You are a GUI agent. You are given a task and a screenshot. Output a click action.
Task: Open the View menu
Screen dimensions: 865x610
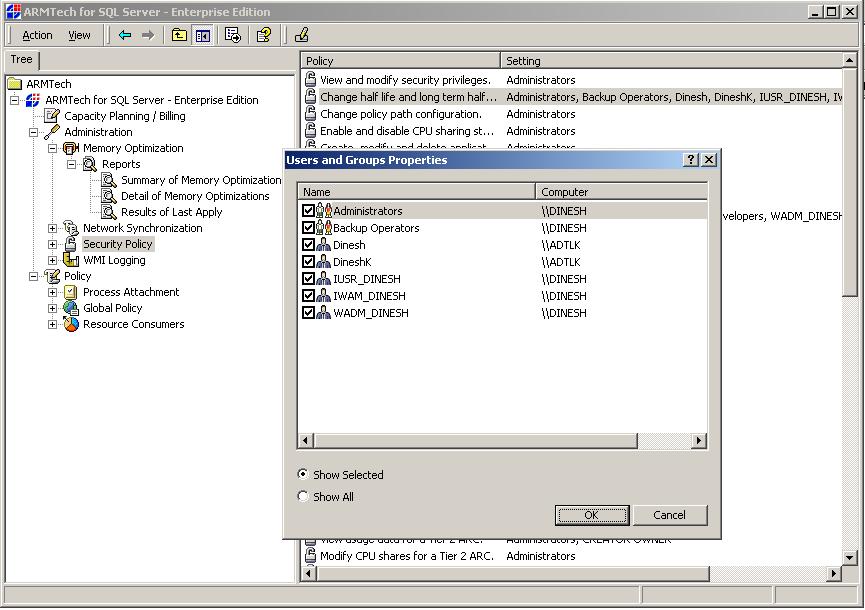(x=79, y=35)
